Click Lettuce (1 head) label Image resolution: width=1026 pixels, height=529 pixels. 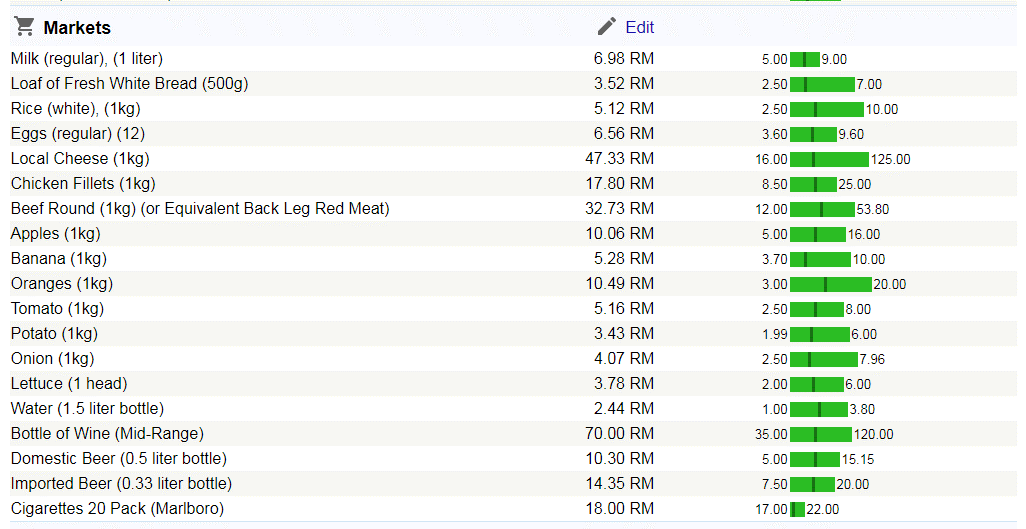[69, 384]
